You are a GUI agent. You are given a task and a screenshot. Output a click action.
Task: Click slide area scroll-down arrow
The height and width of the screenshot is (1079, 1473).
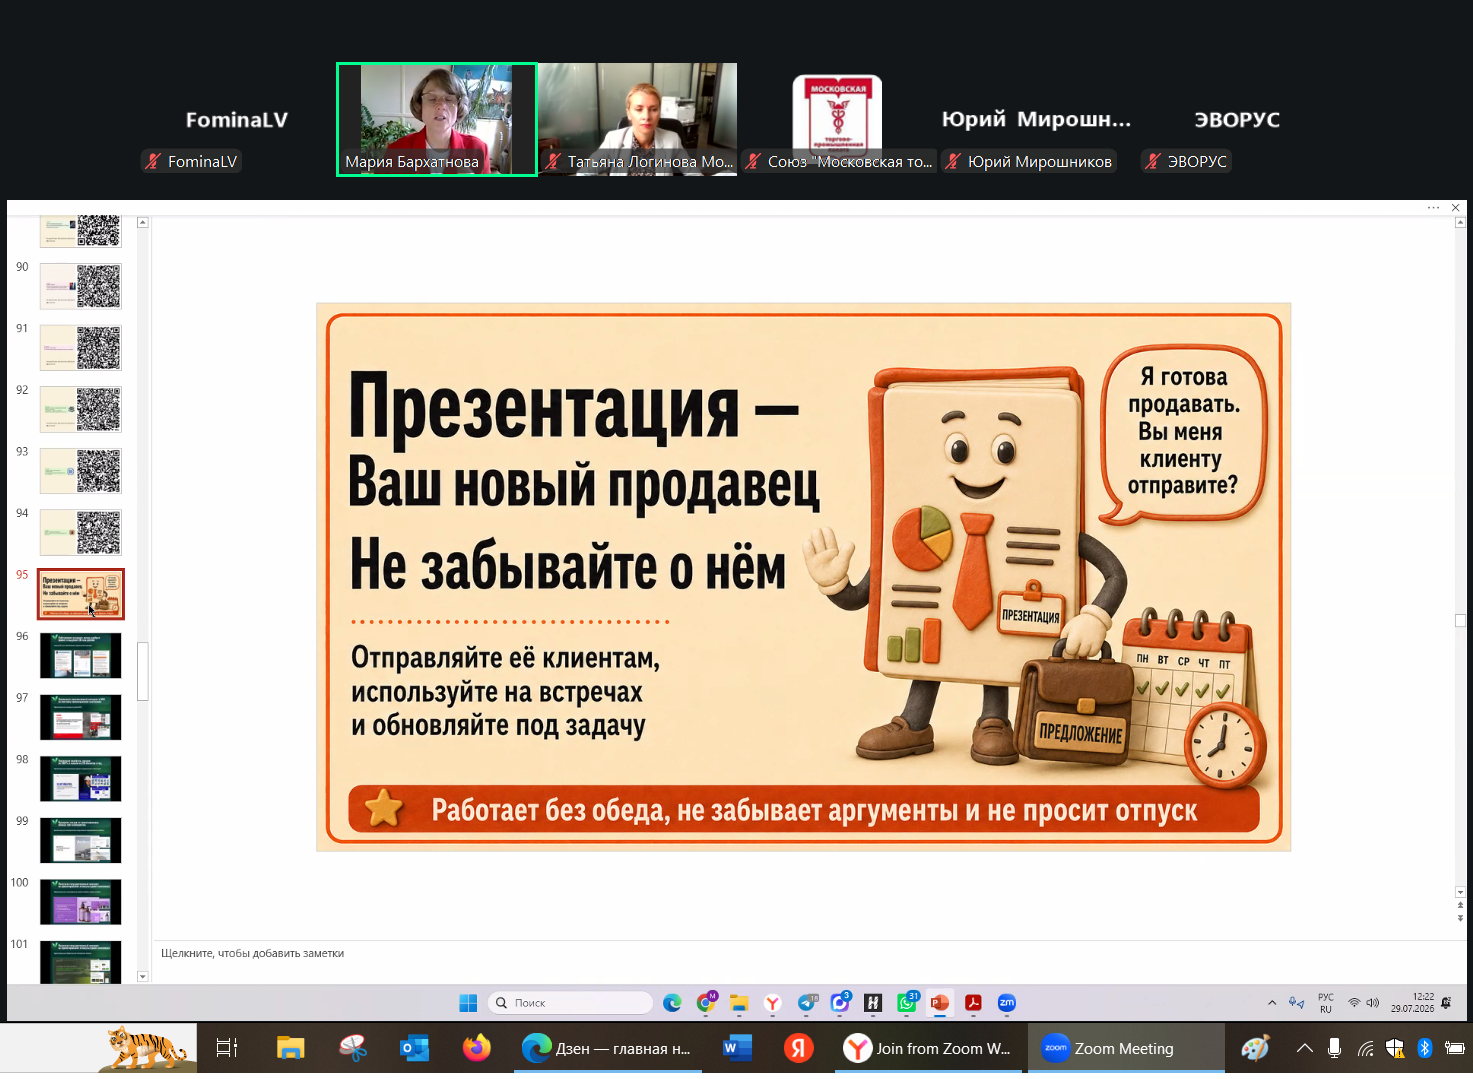click(1460, 892)
